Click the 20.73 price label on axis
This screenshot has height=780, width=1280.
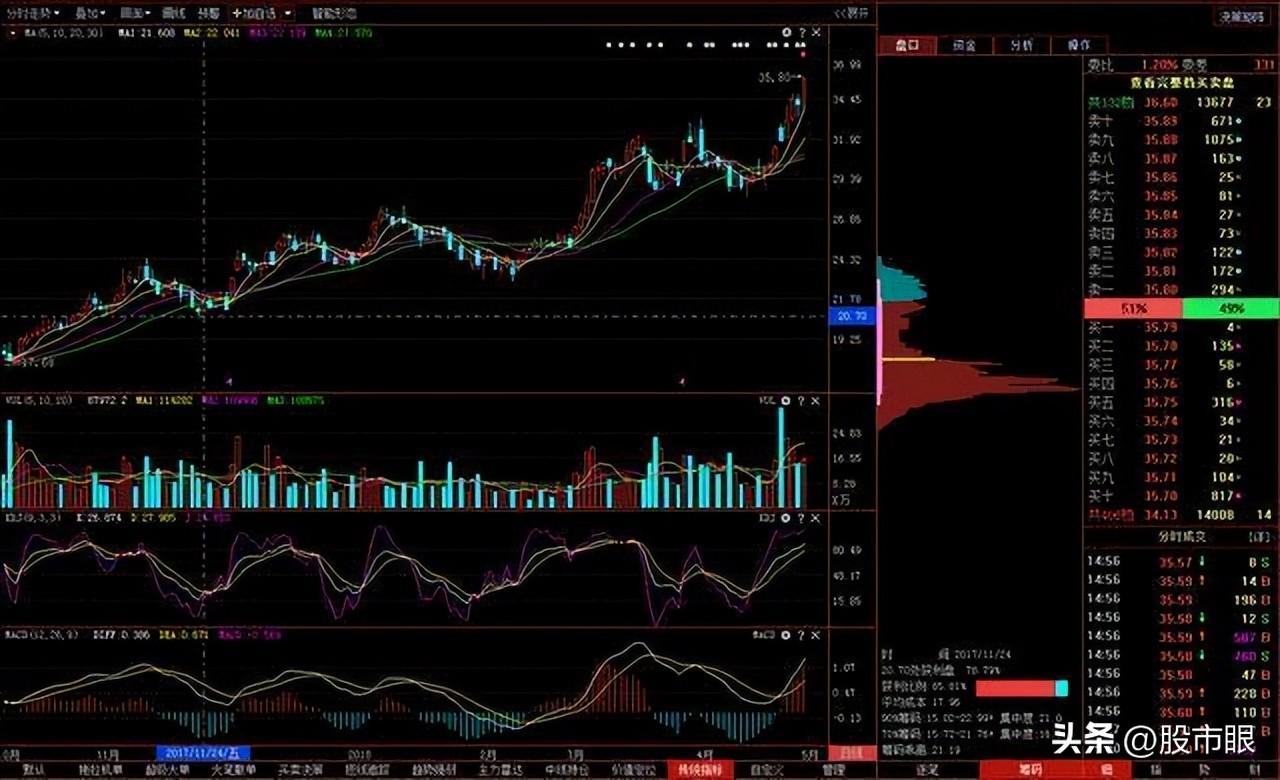[x=850, y=316]
